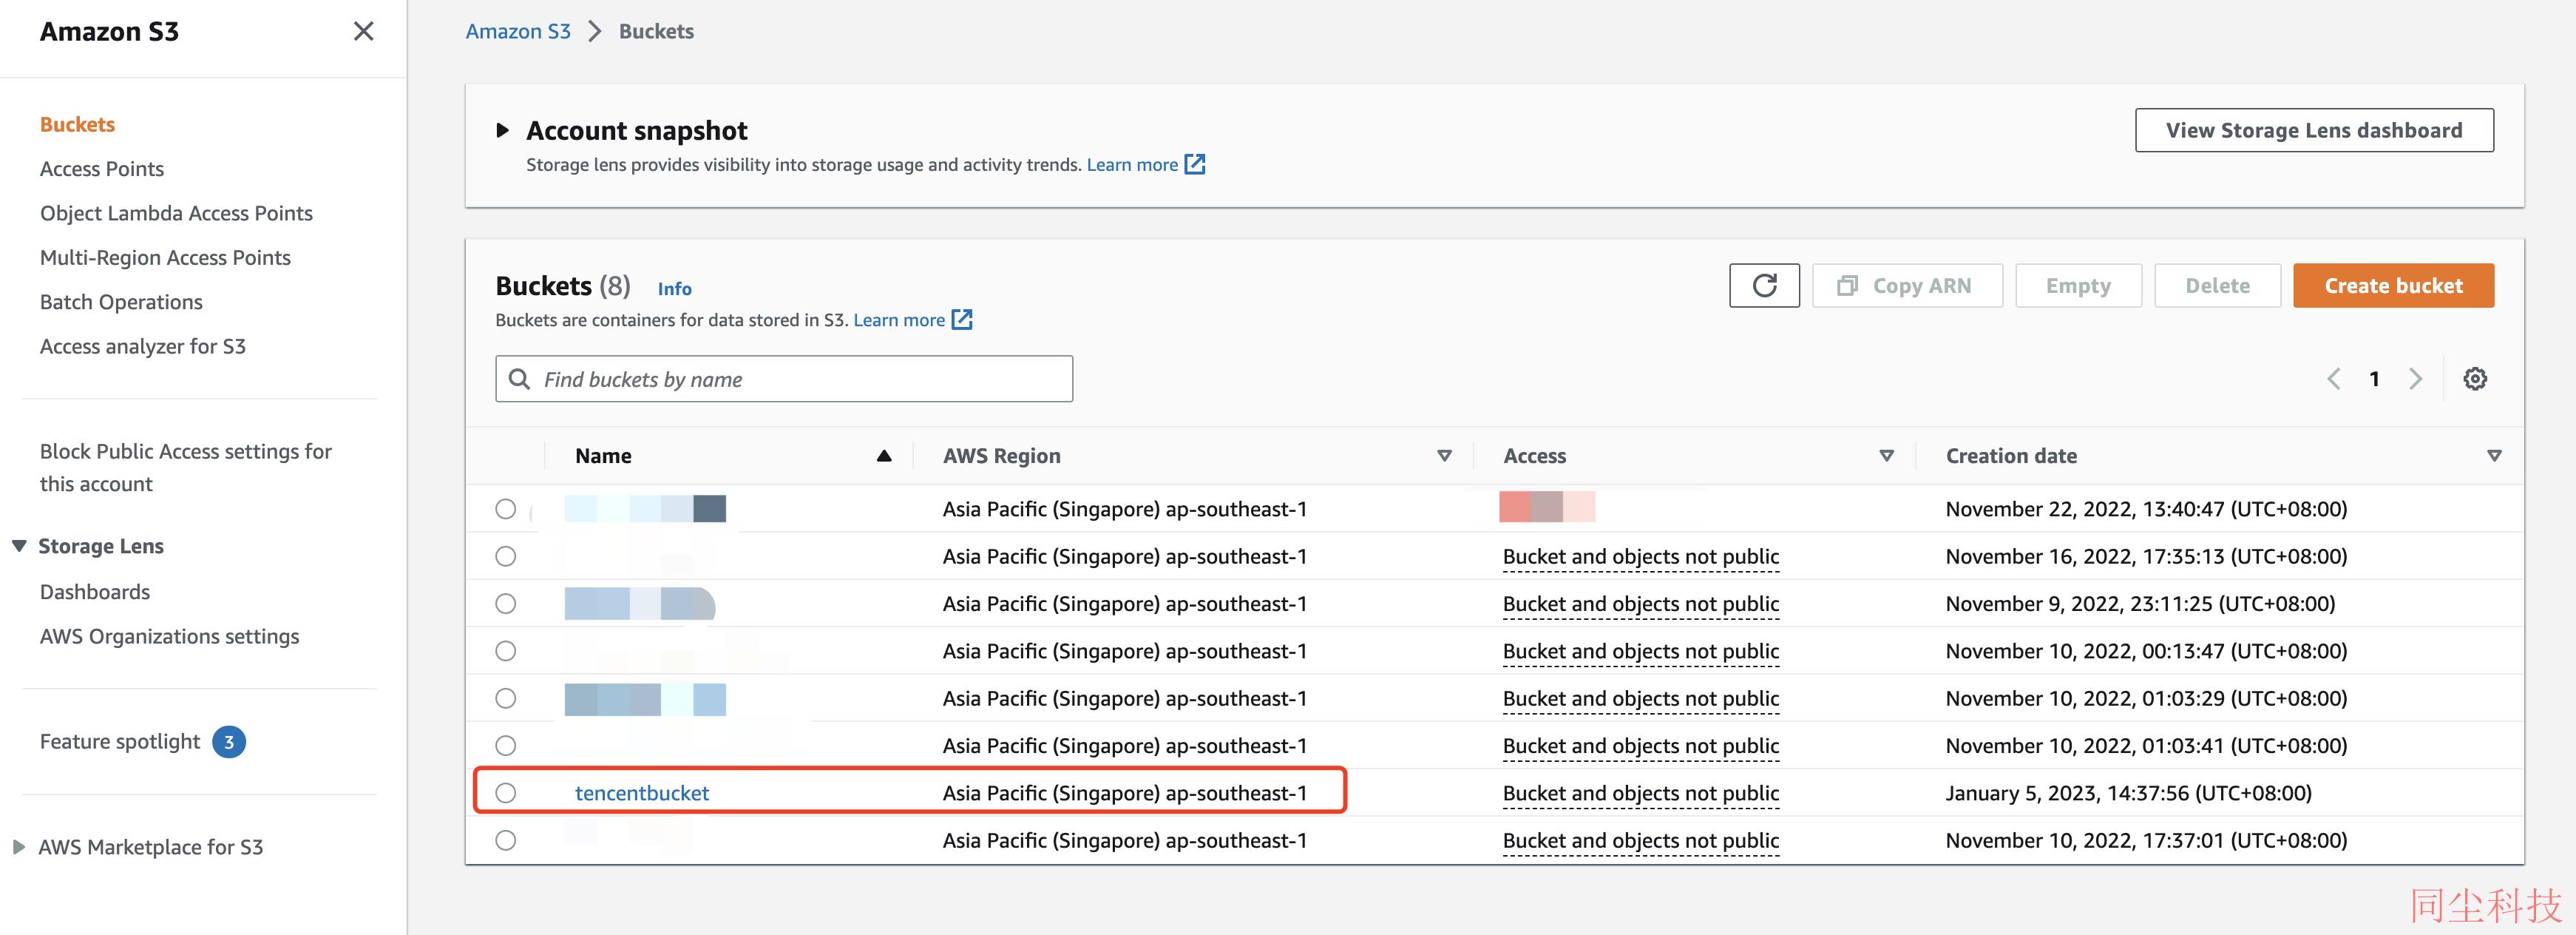
Task: Click Access status of tencentbucket row
Action: click(1640, 793)
